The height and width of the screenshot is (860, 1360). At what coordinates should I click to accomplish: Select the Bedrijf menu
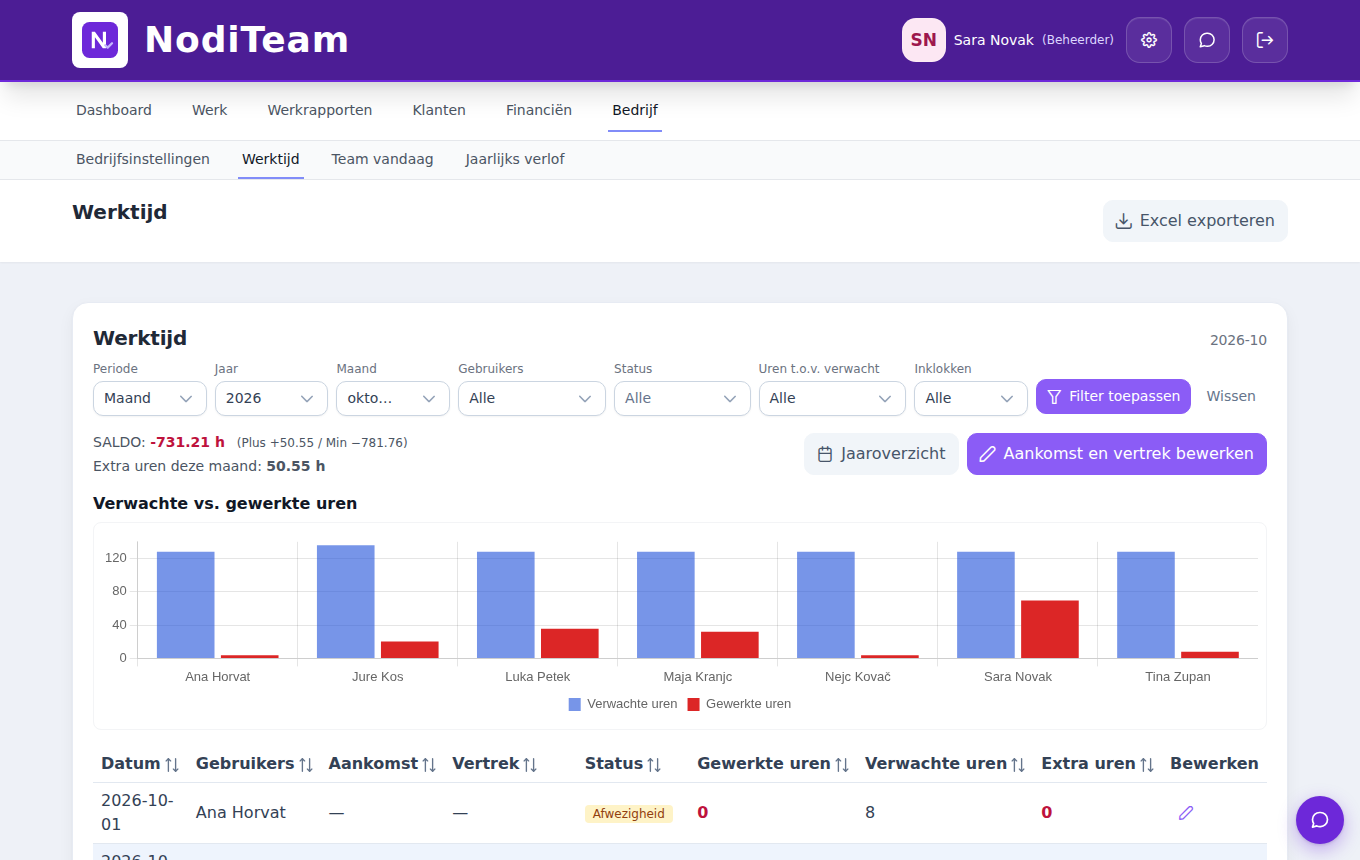point(635,110)
